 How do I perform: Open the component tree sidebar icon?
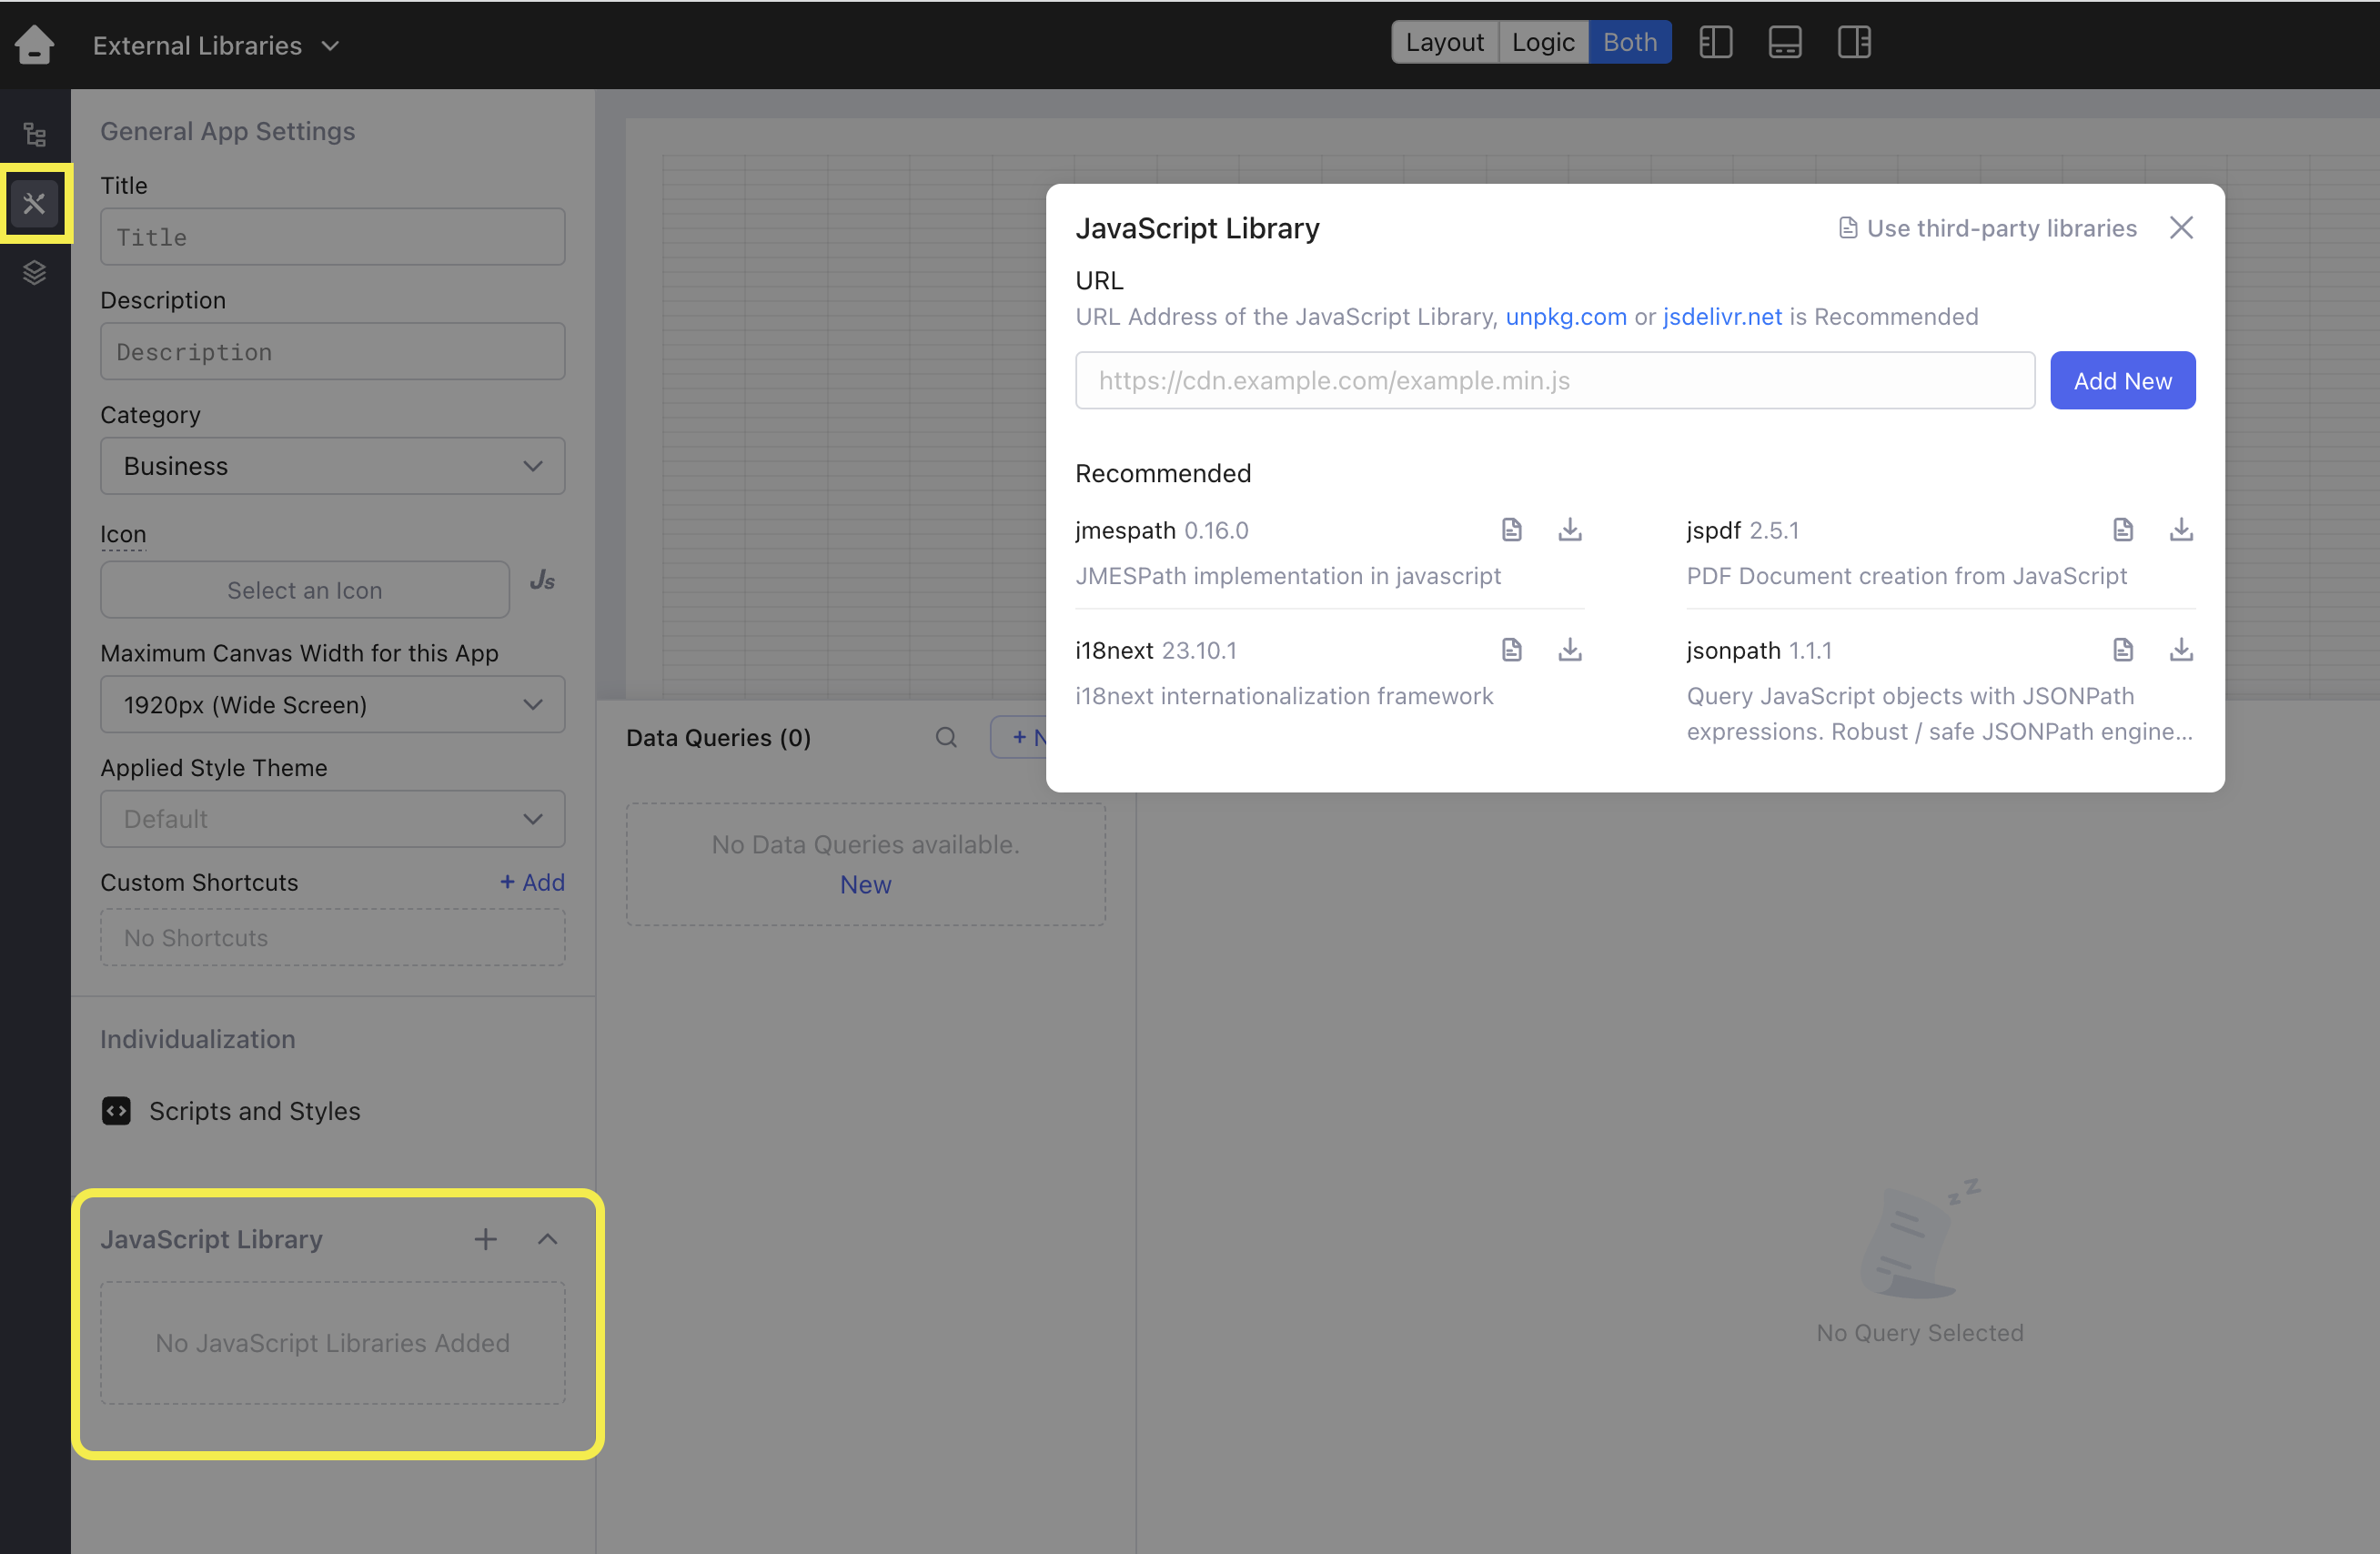click(x=34, y=133)
